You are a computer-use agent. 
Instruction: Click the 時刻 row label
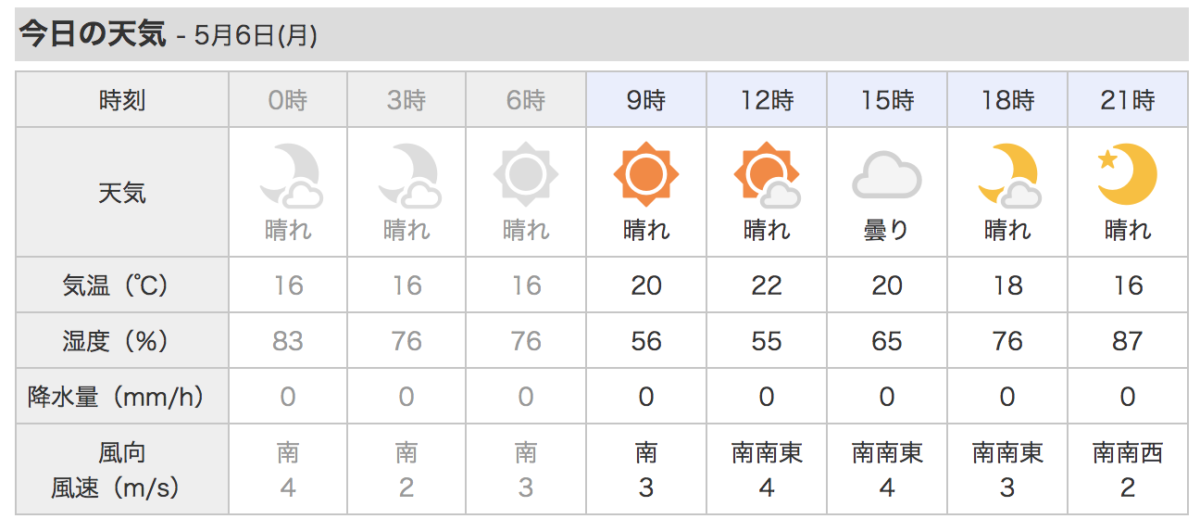point(122,100)
